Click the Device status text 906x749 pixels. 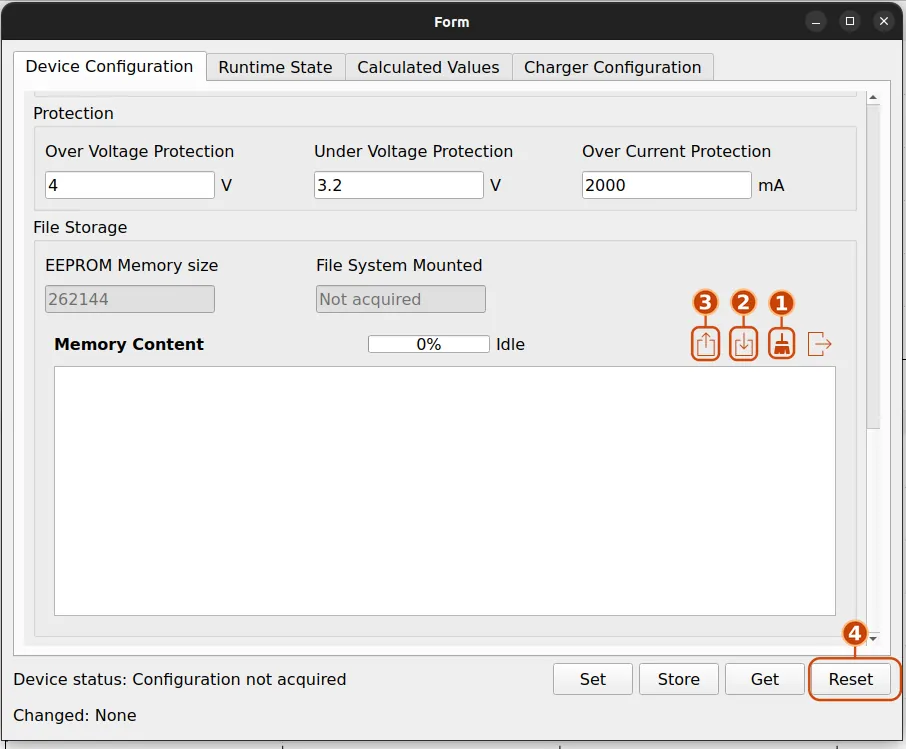pos(180,679)
